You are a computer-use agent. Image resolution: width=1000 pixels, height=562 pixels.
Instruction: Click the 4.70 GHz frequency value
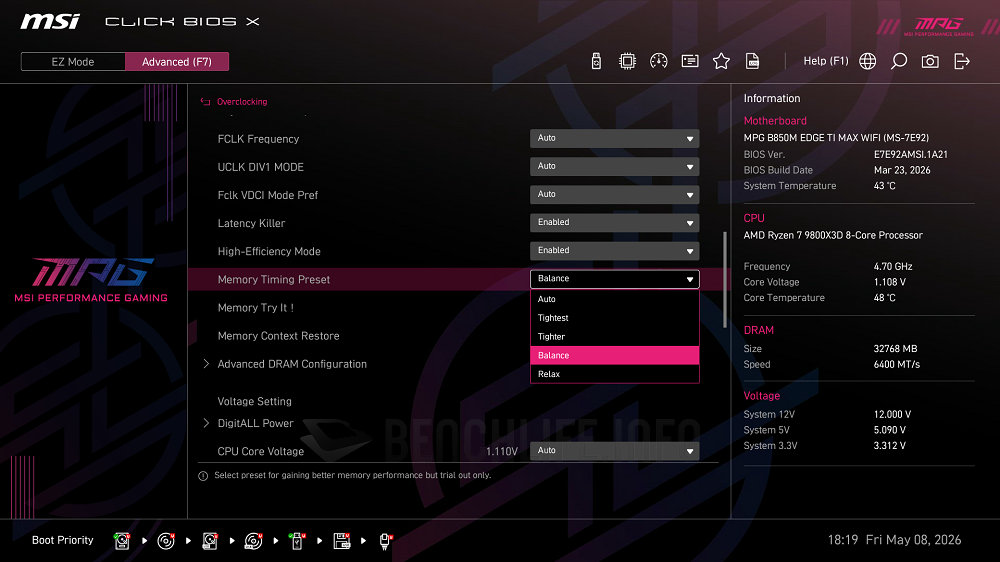[x=893, y=267]
